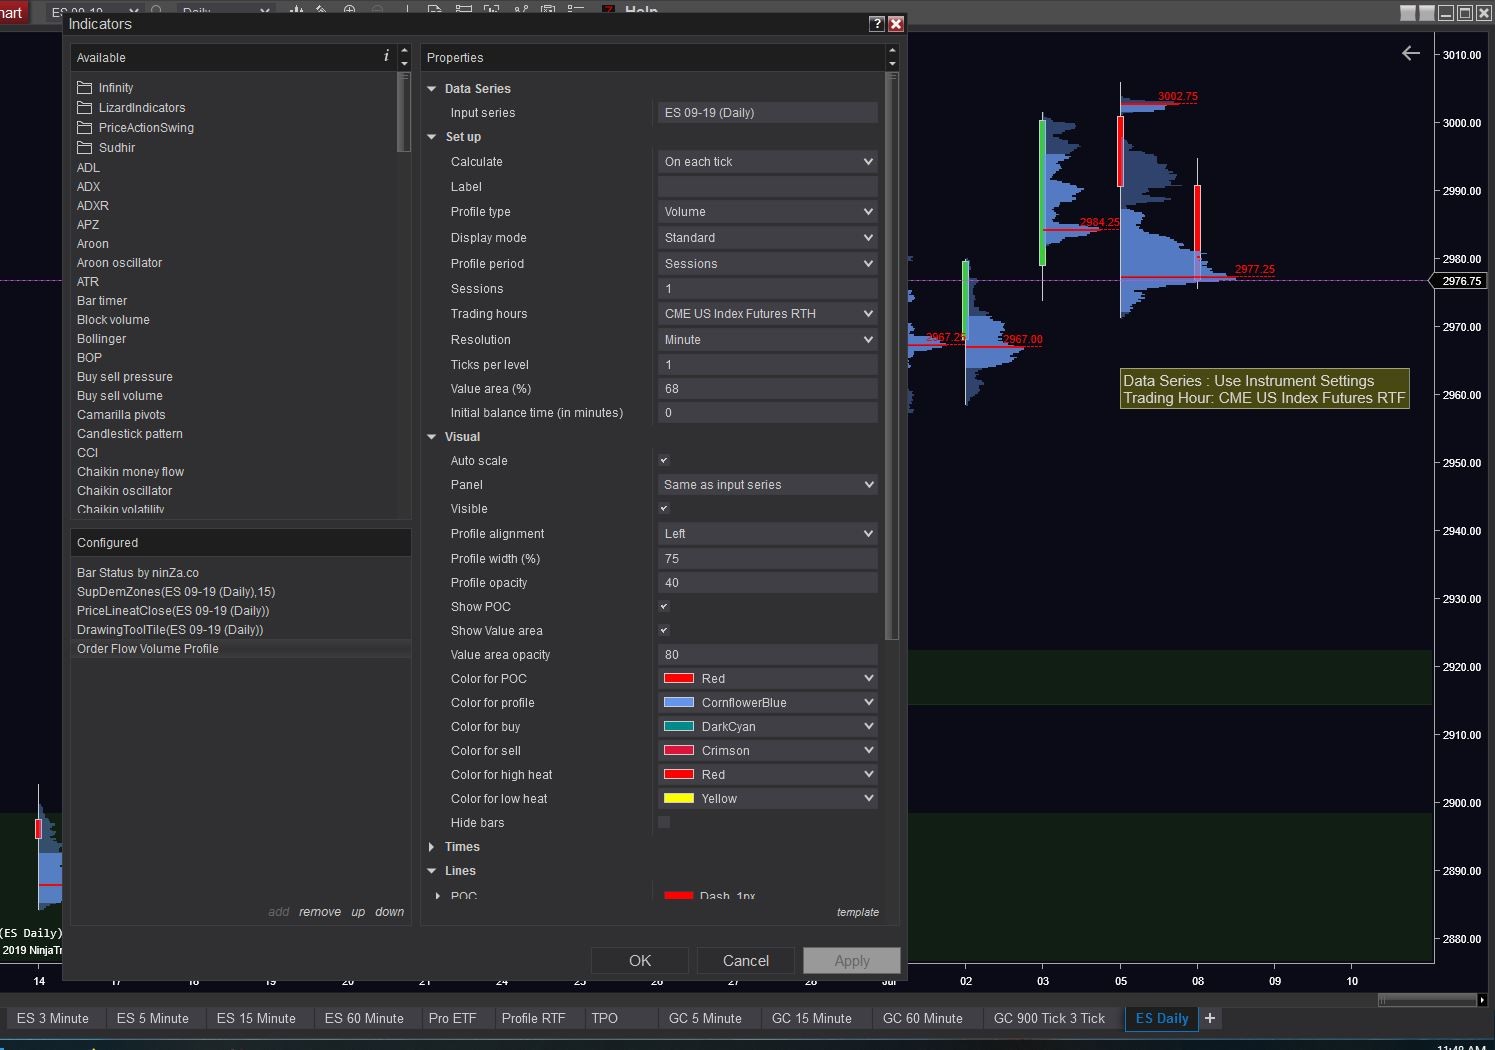Click the Crimson swatch for sell color

tap(679, 751)
